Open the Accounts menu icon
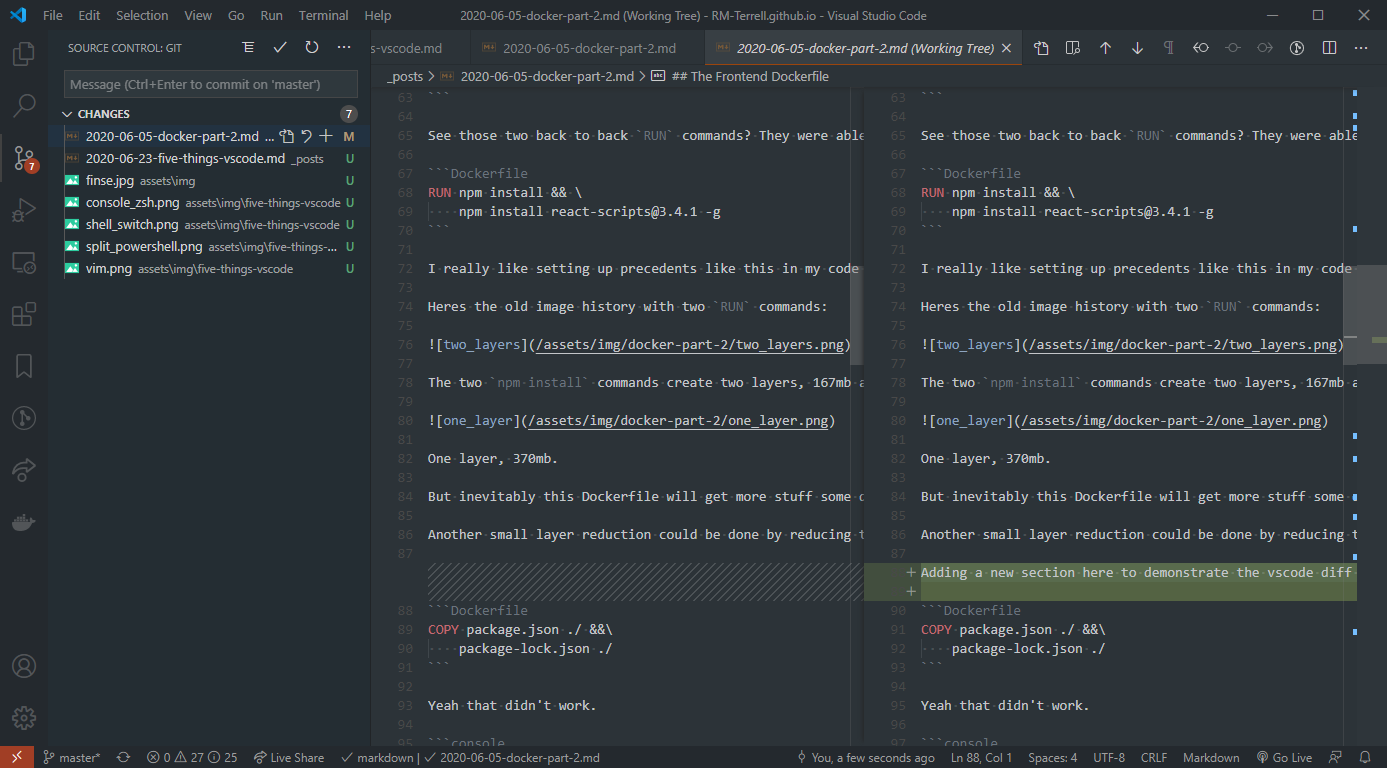Screen dimensions: 1387x768 point(24,666)
